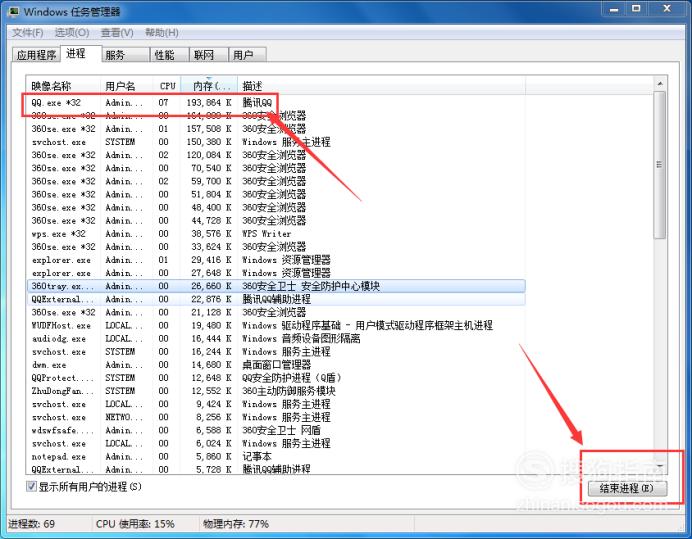Switch to the 用户 tab
692x539 pixels.
[248, 55]
